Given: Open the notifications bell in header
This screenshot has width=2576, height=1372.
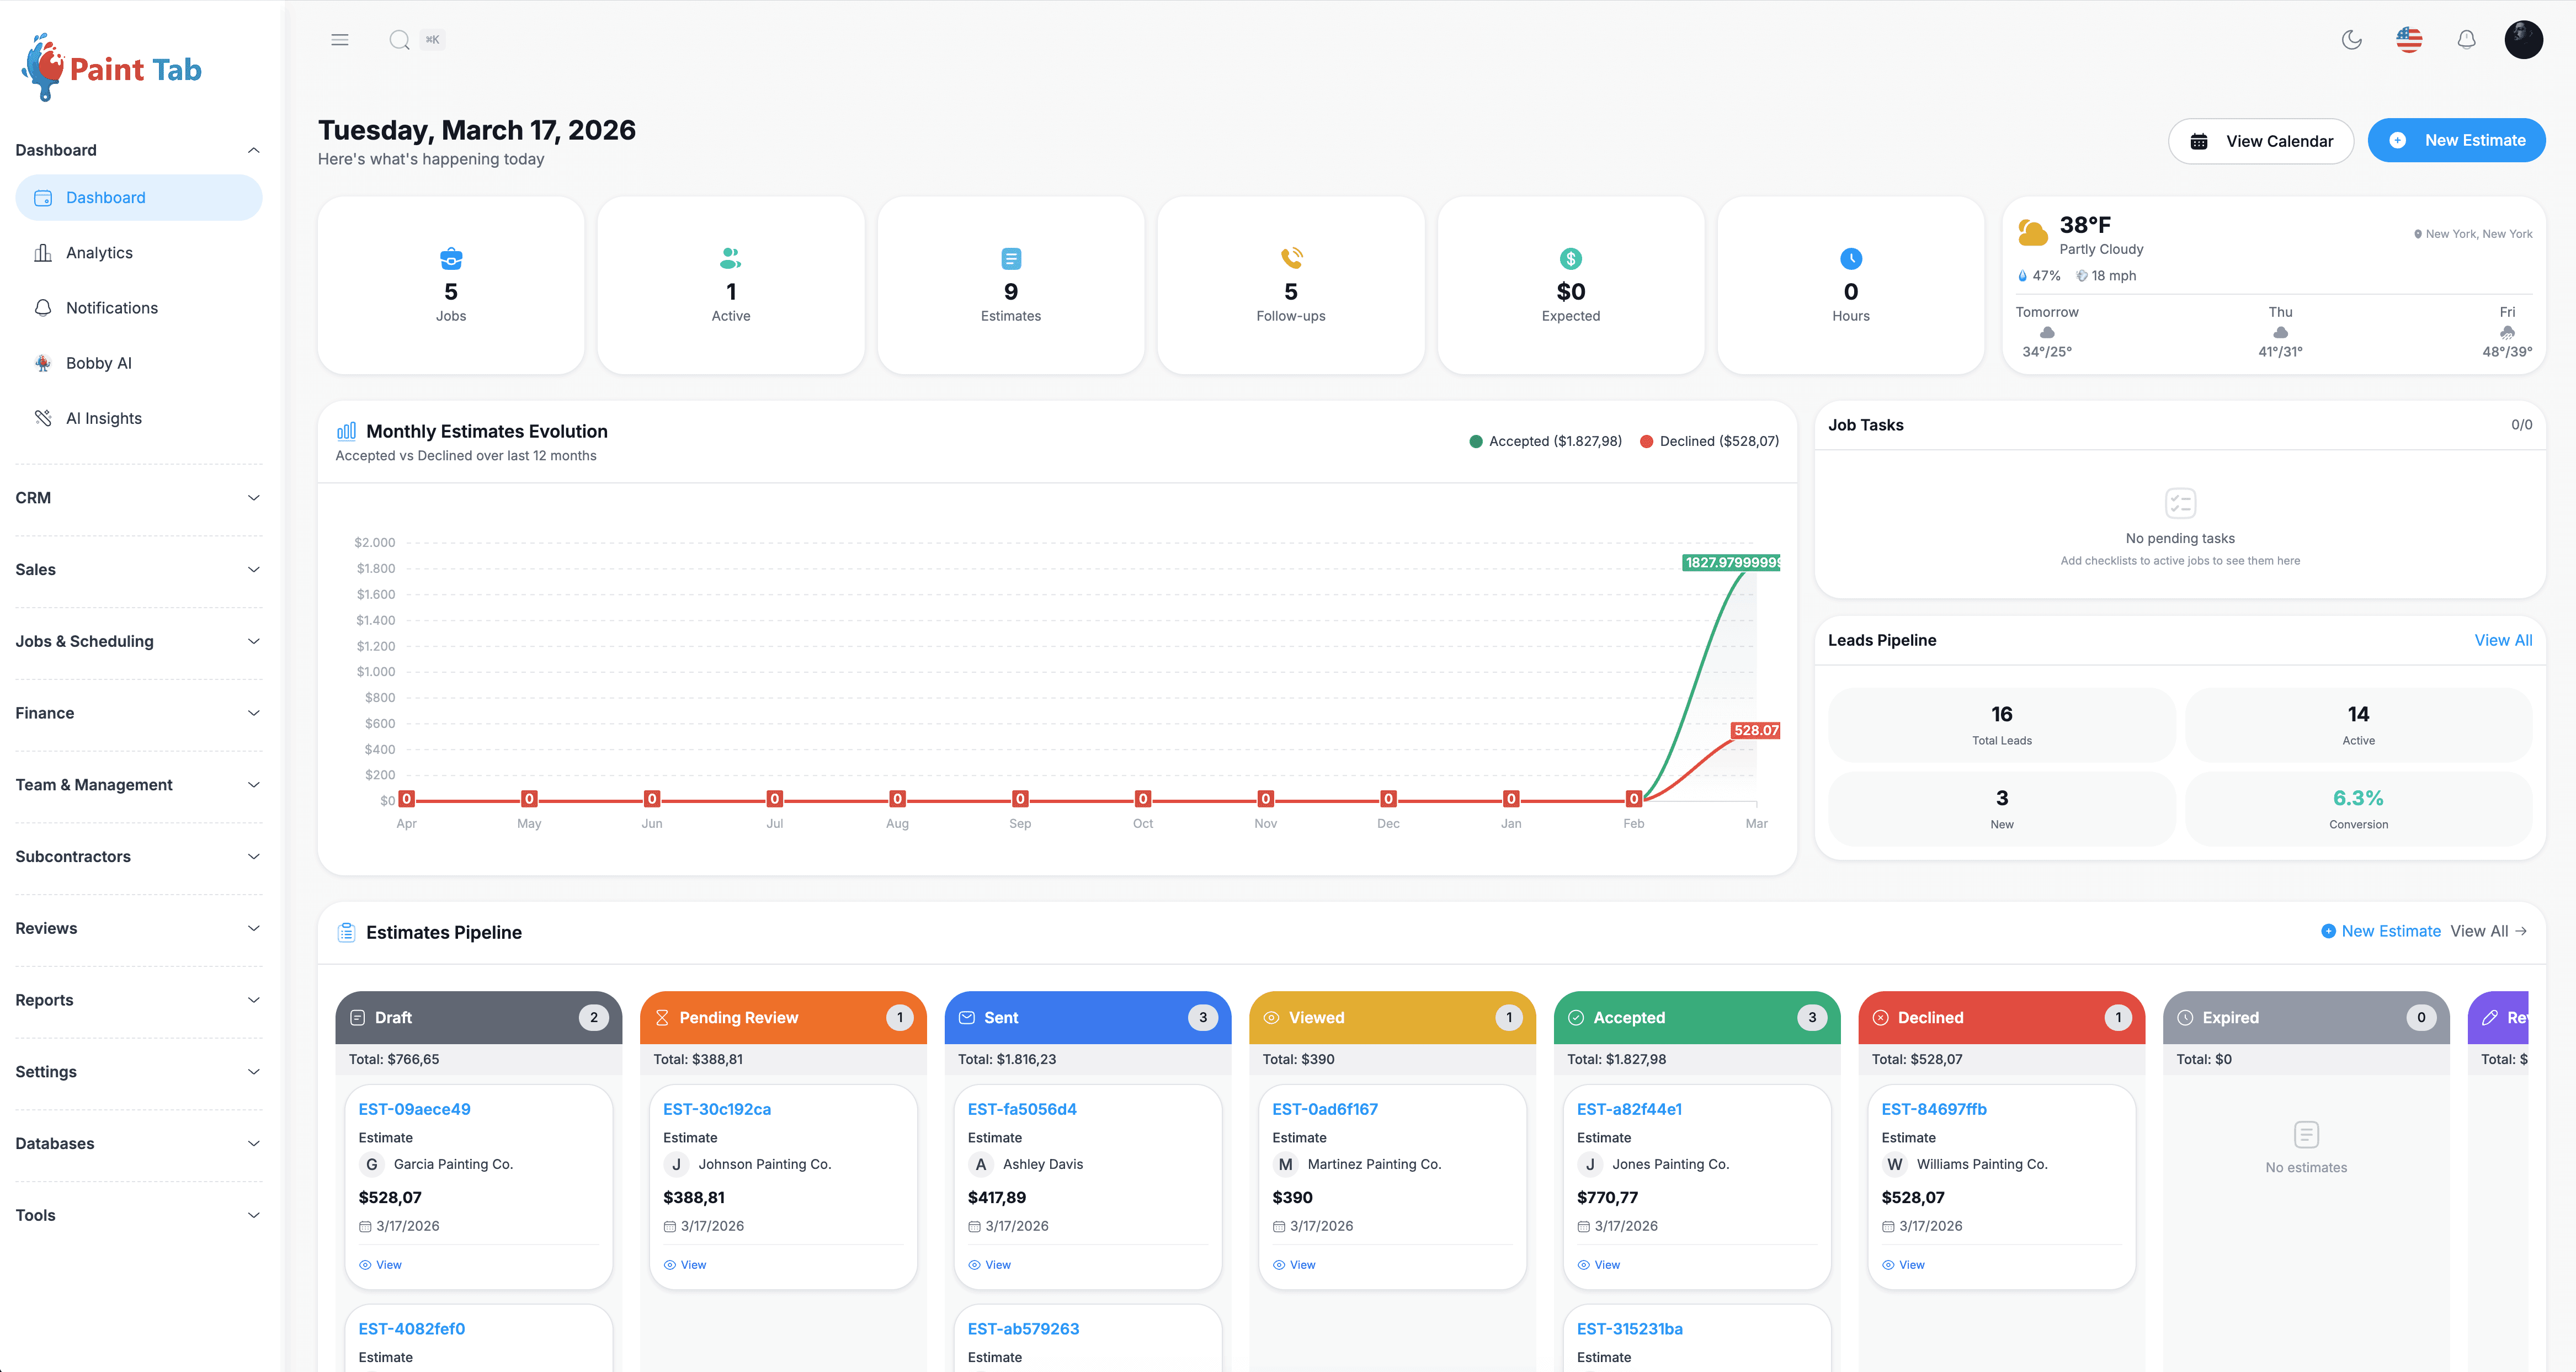Looking at the screenshot, I should click(x=2466, y=40).
